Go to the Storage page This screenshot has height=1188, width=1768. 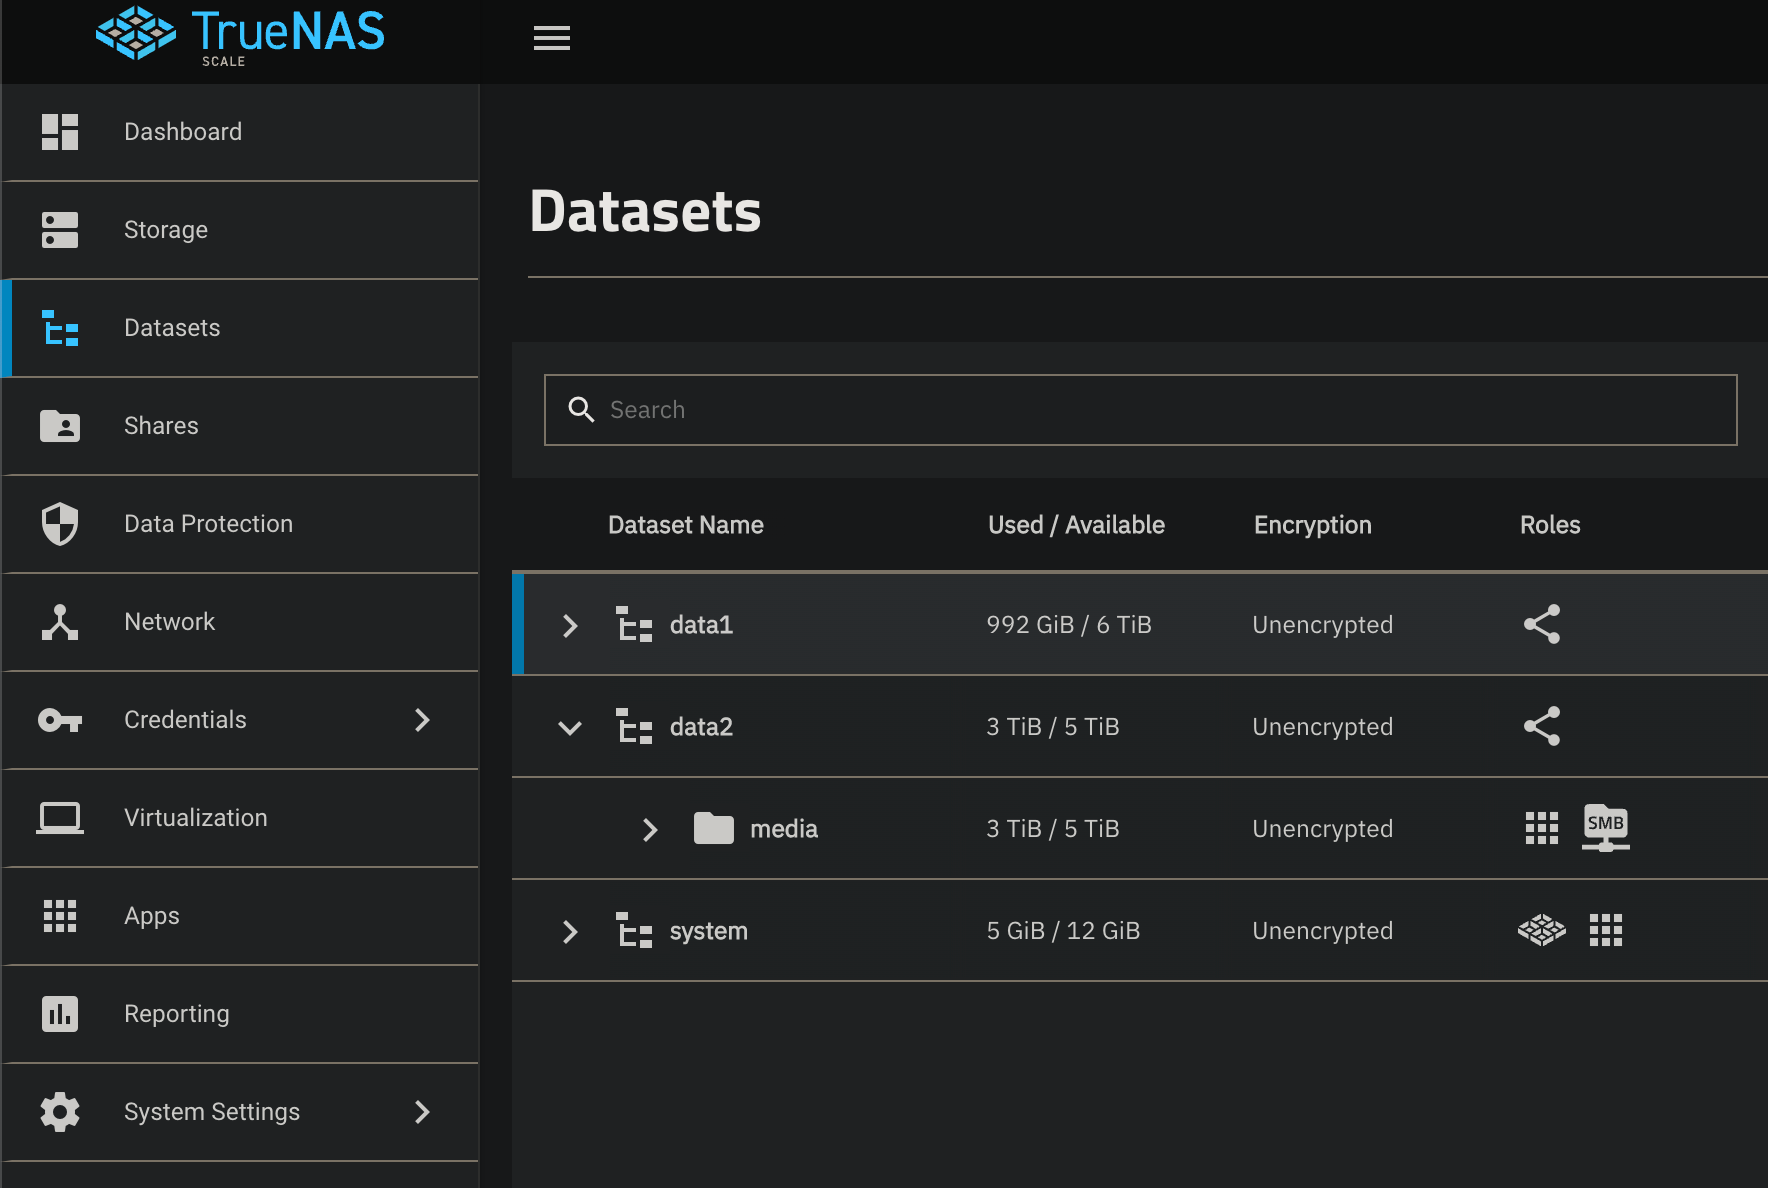pyautogui.click(x=240, y=230)
